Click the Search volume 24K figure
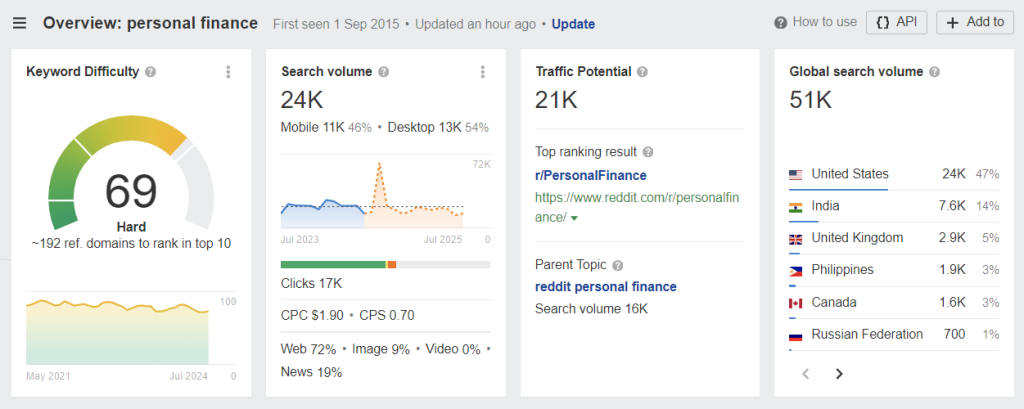The width and height of the screenshot is (1024, 409). pos(302,101)
